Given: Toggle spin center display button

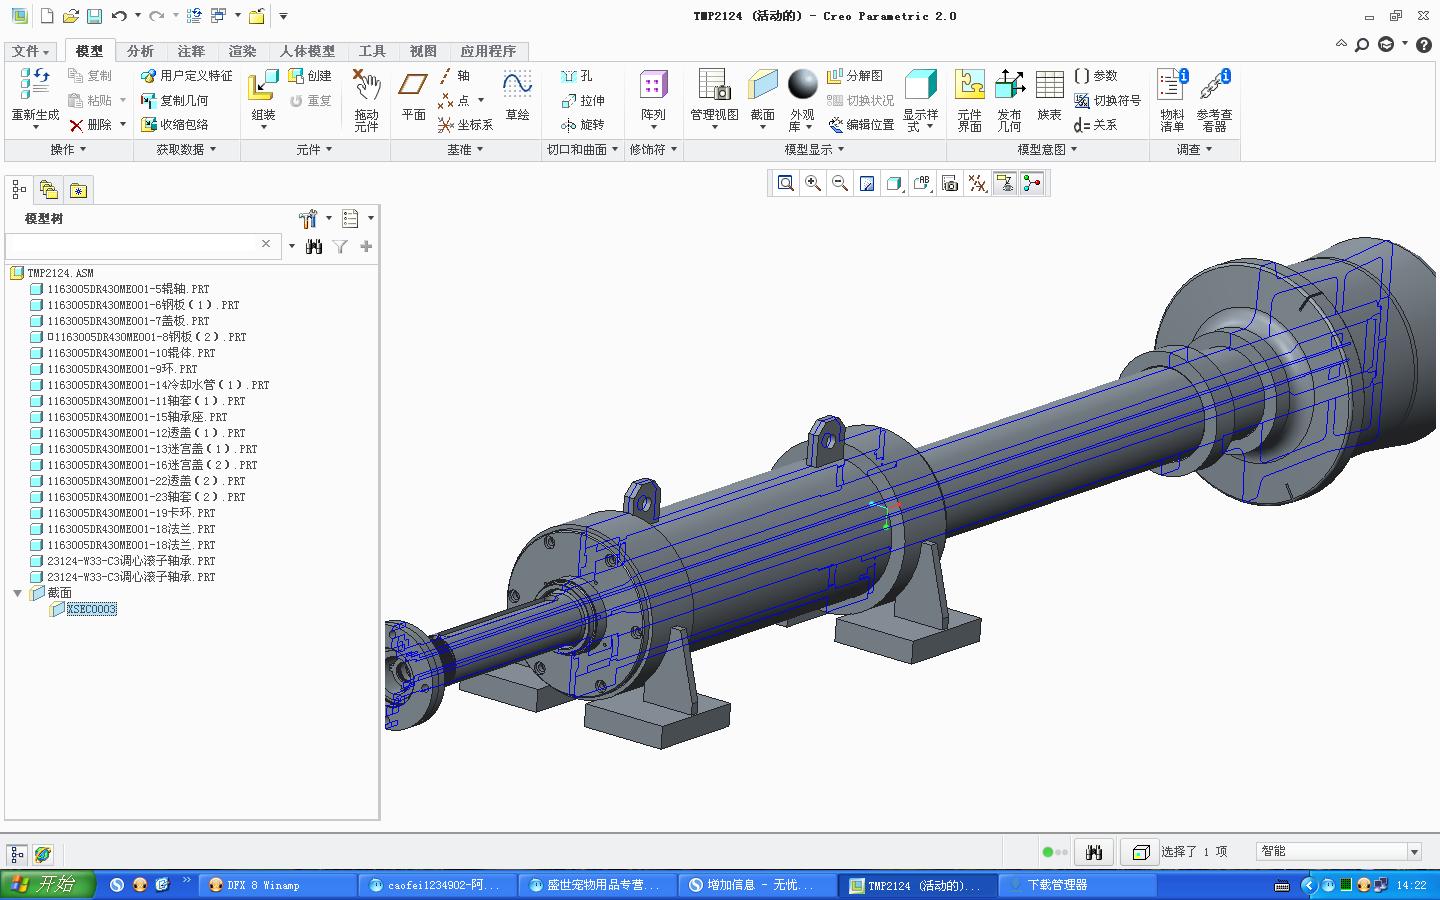Looking at the screenshot, I should tap(1032, 183).
